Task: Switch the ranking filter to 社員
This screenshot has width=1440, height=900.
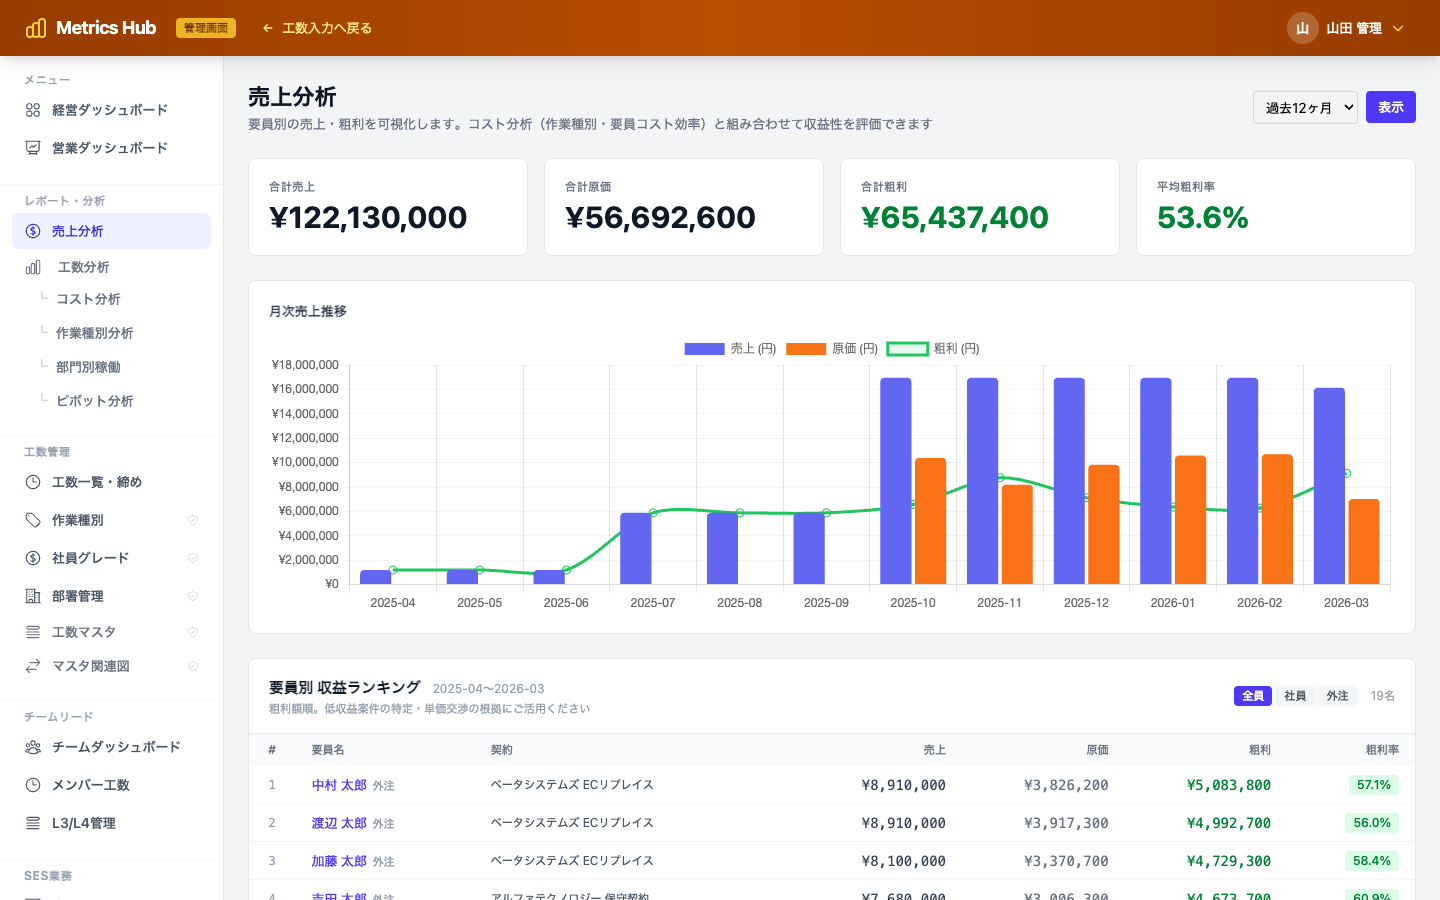Action: [x=1294, y=695]
